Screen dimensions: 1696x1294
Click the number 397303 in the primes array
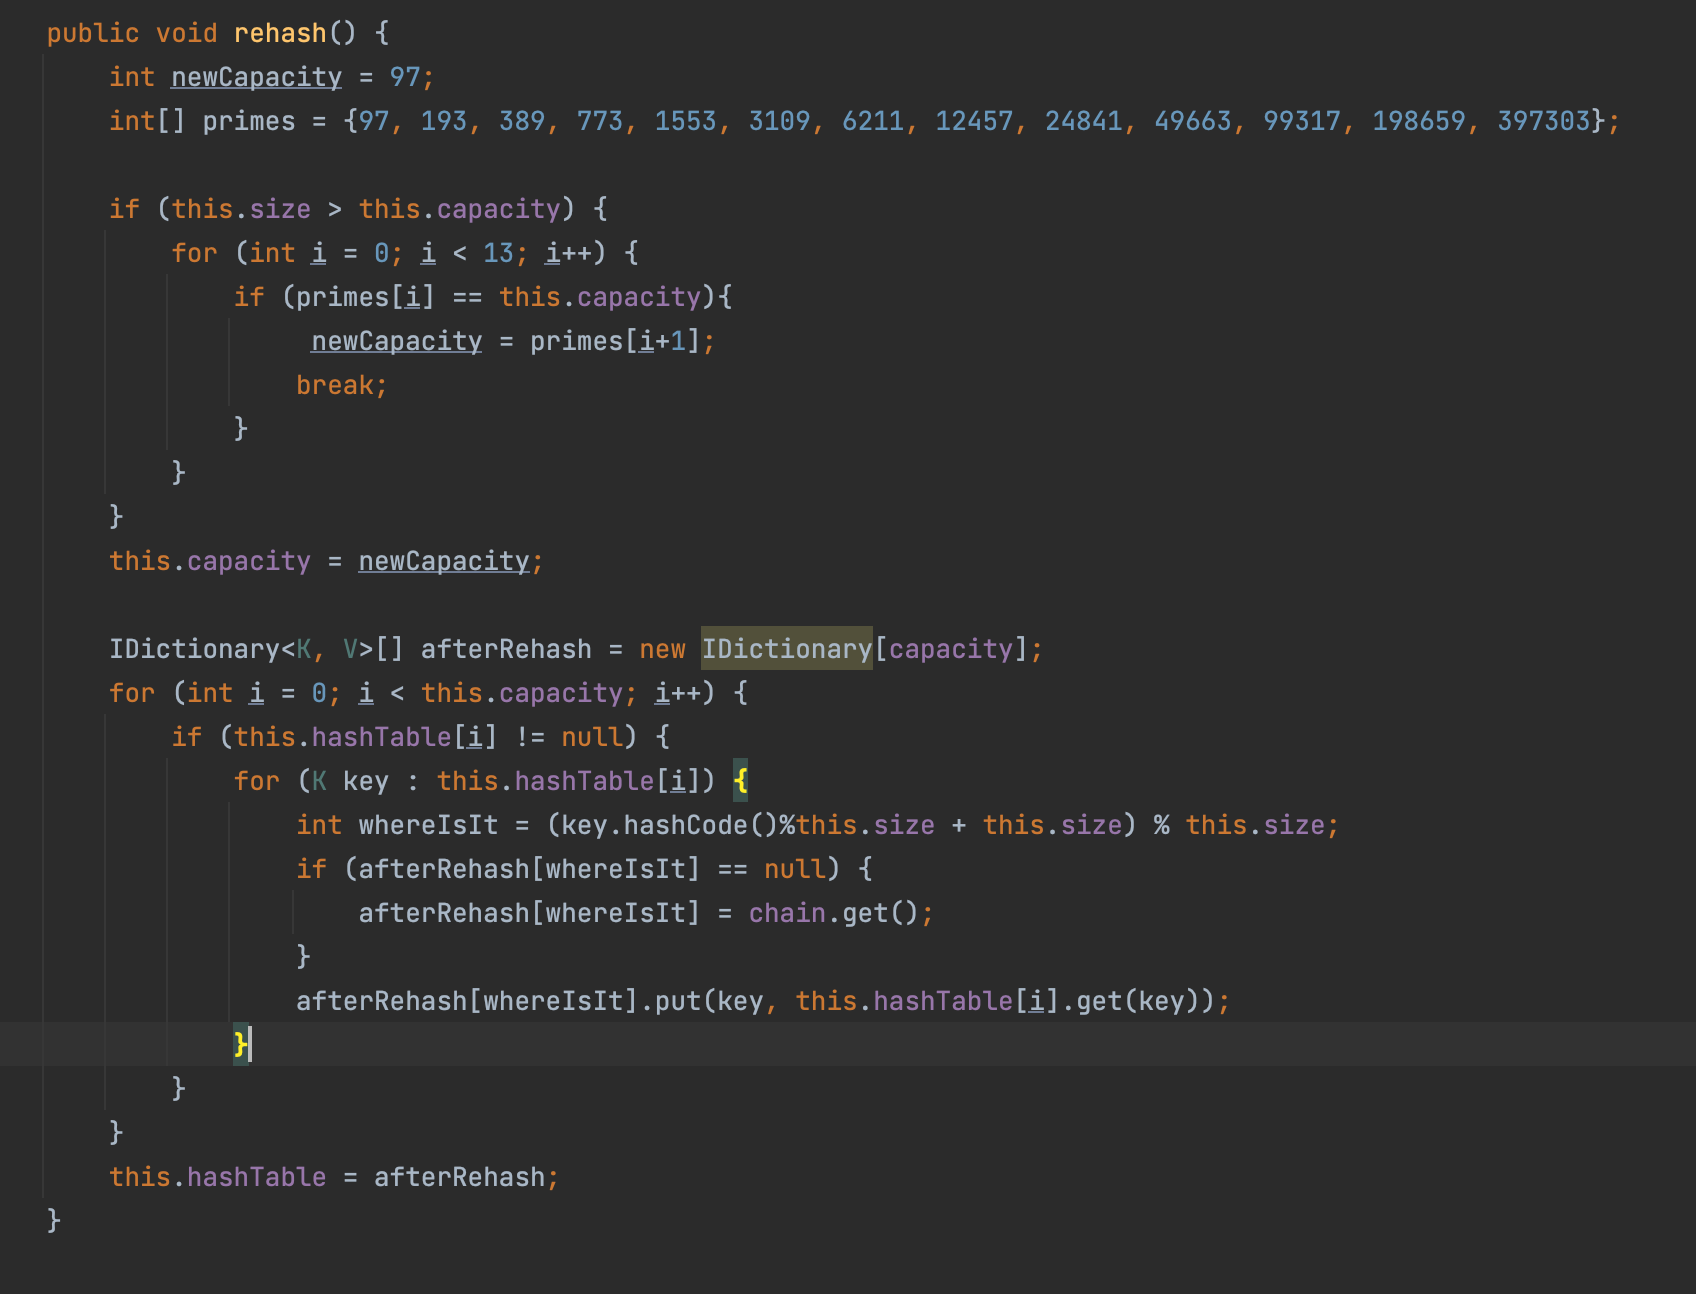[x=1543, y=121]
